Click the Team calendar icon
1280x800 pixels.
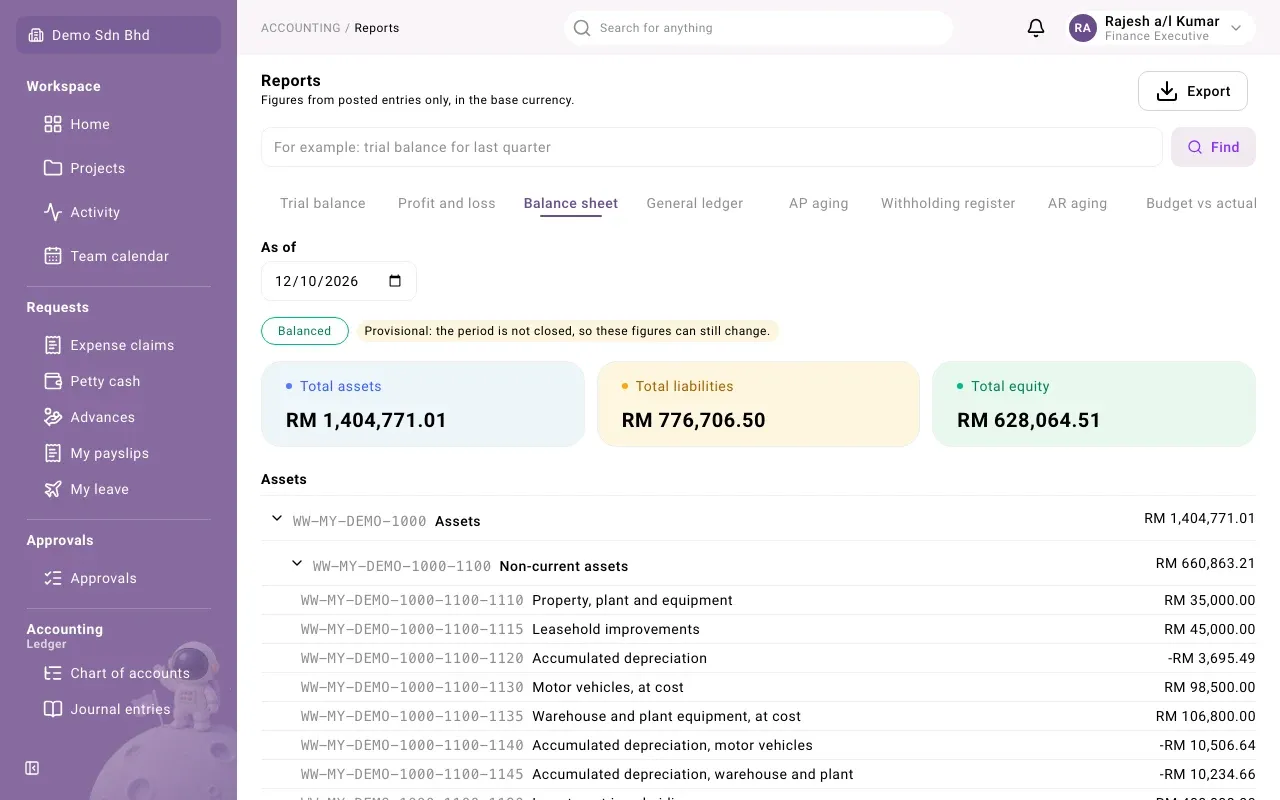tap(53, 256)
